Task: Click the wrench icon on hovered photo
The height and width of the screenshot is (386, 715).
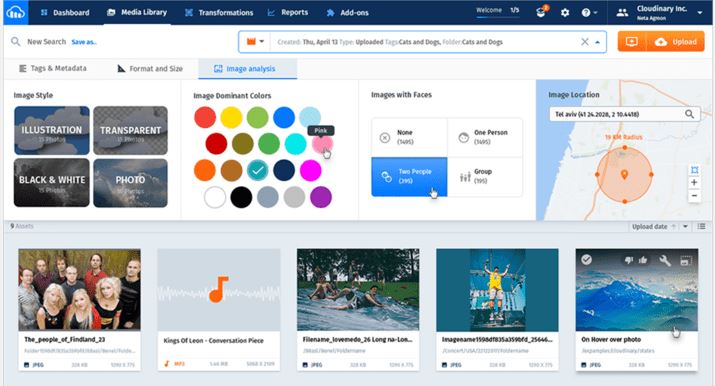Action: [665, 260]
